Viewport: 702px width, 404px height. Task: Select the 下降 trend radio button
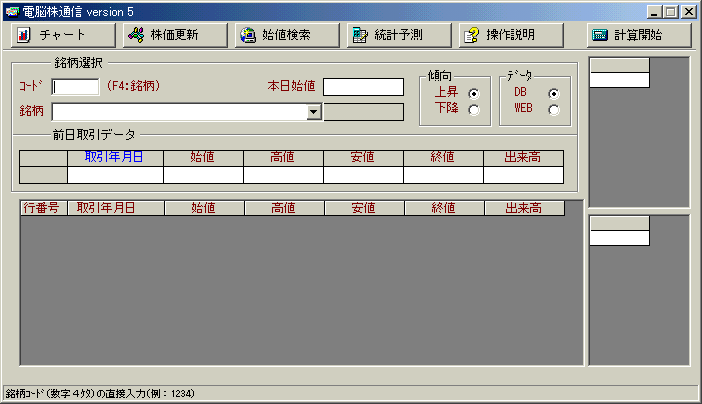pos(474,110)
